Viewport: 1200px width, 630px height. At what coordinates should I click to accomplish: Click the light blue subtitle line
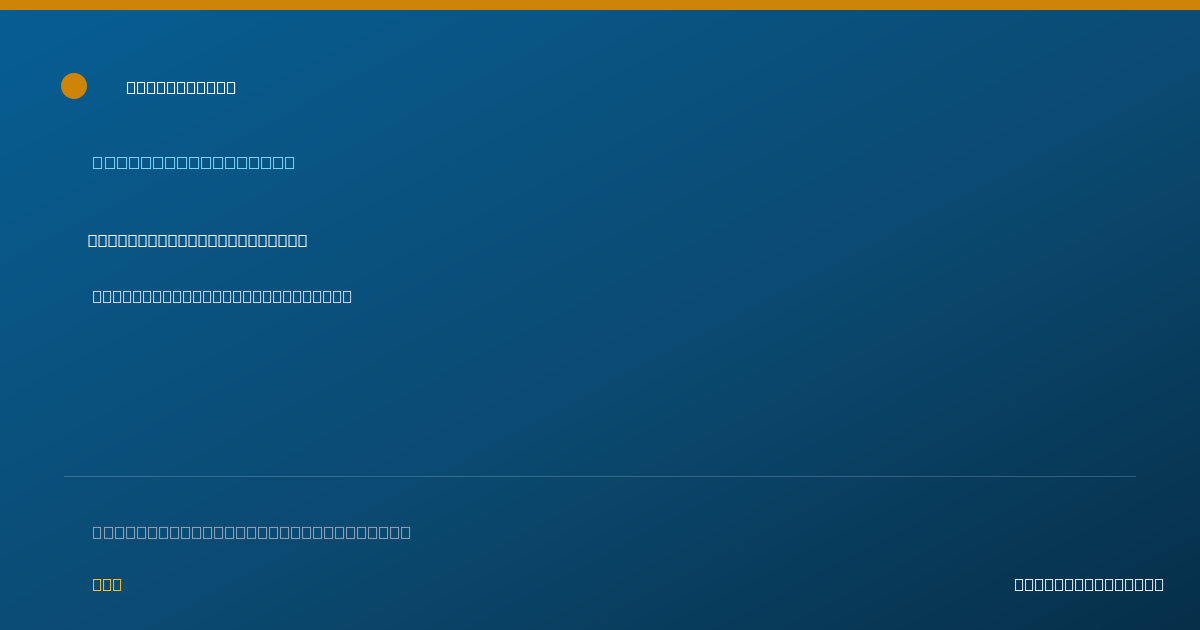(194, 162)
